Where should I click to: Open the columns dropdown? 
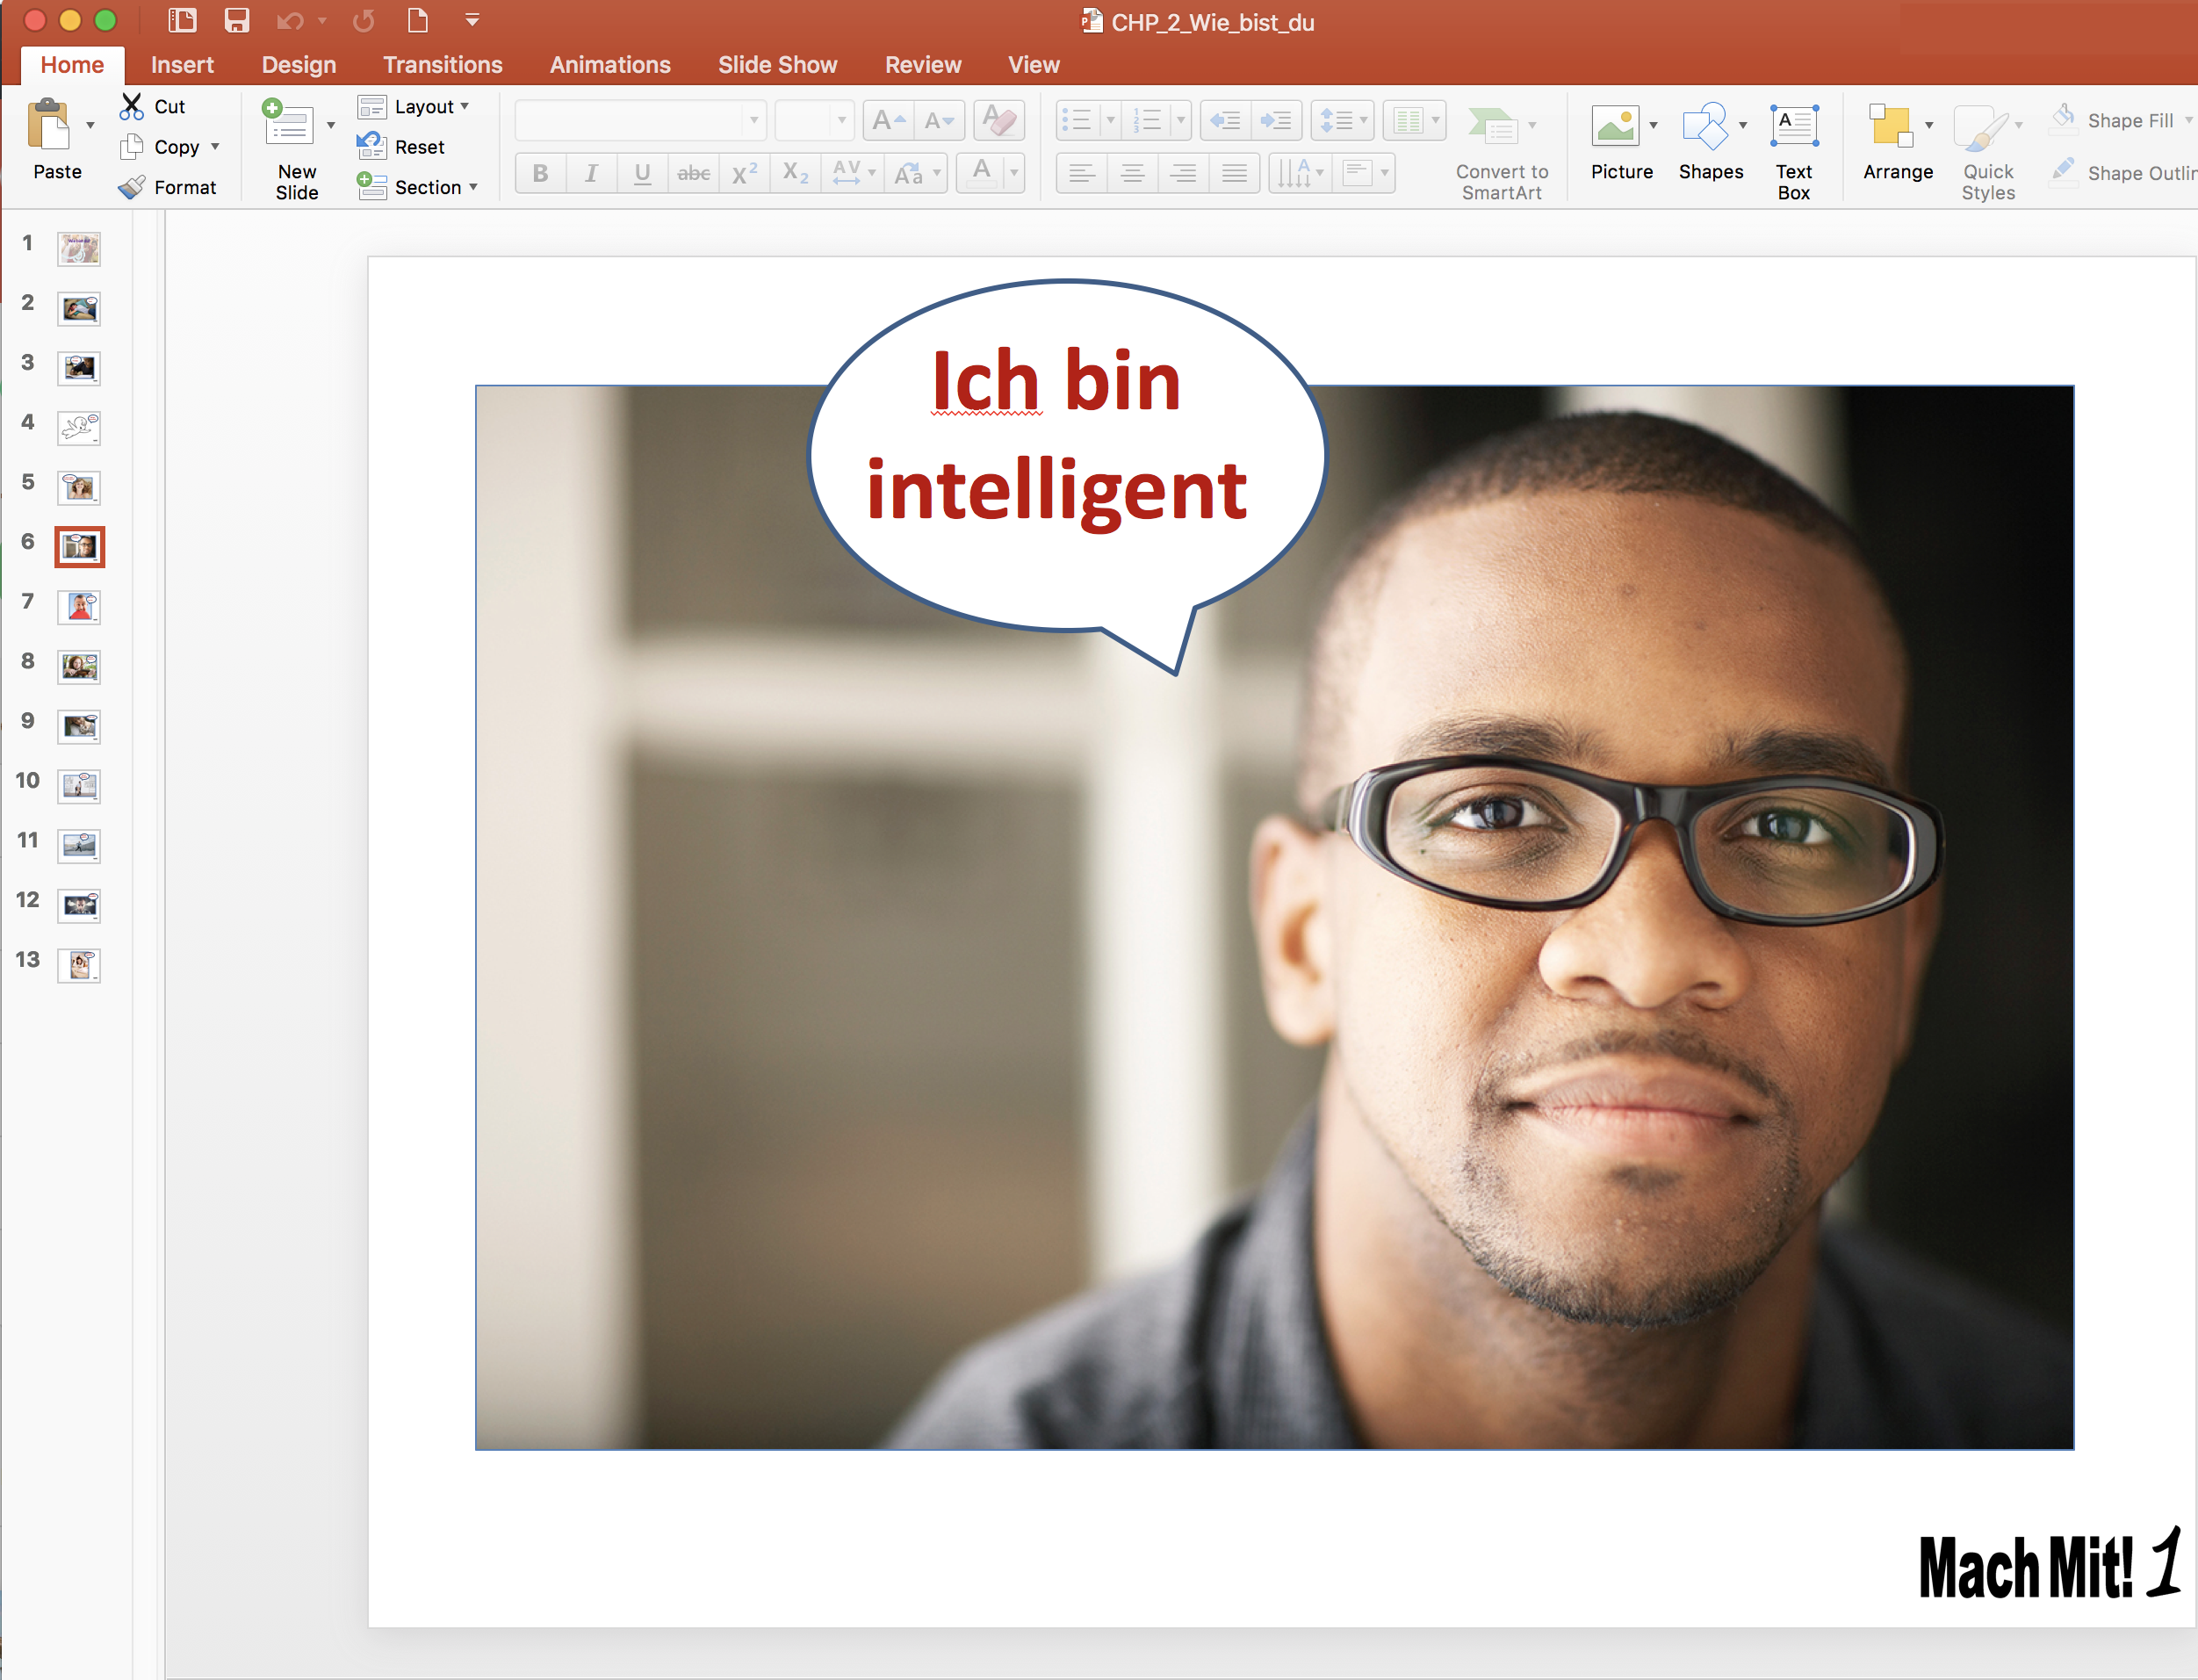(1414, 121)
